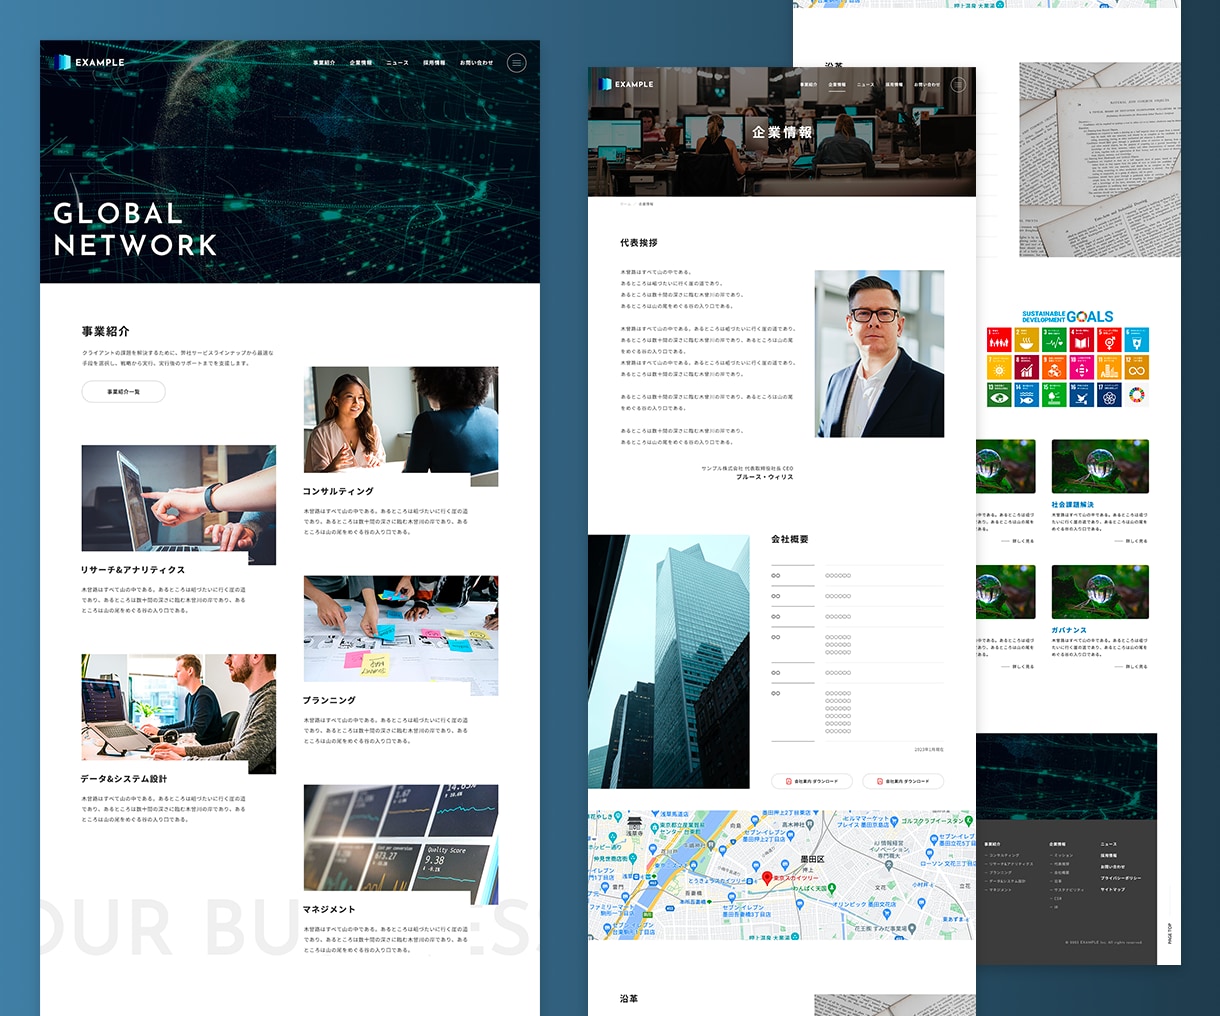Click the 事業紹介一覧 button
Viewport: 1220px width, 1016px height.
[x=123, y=392]
